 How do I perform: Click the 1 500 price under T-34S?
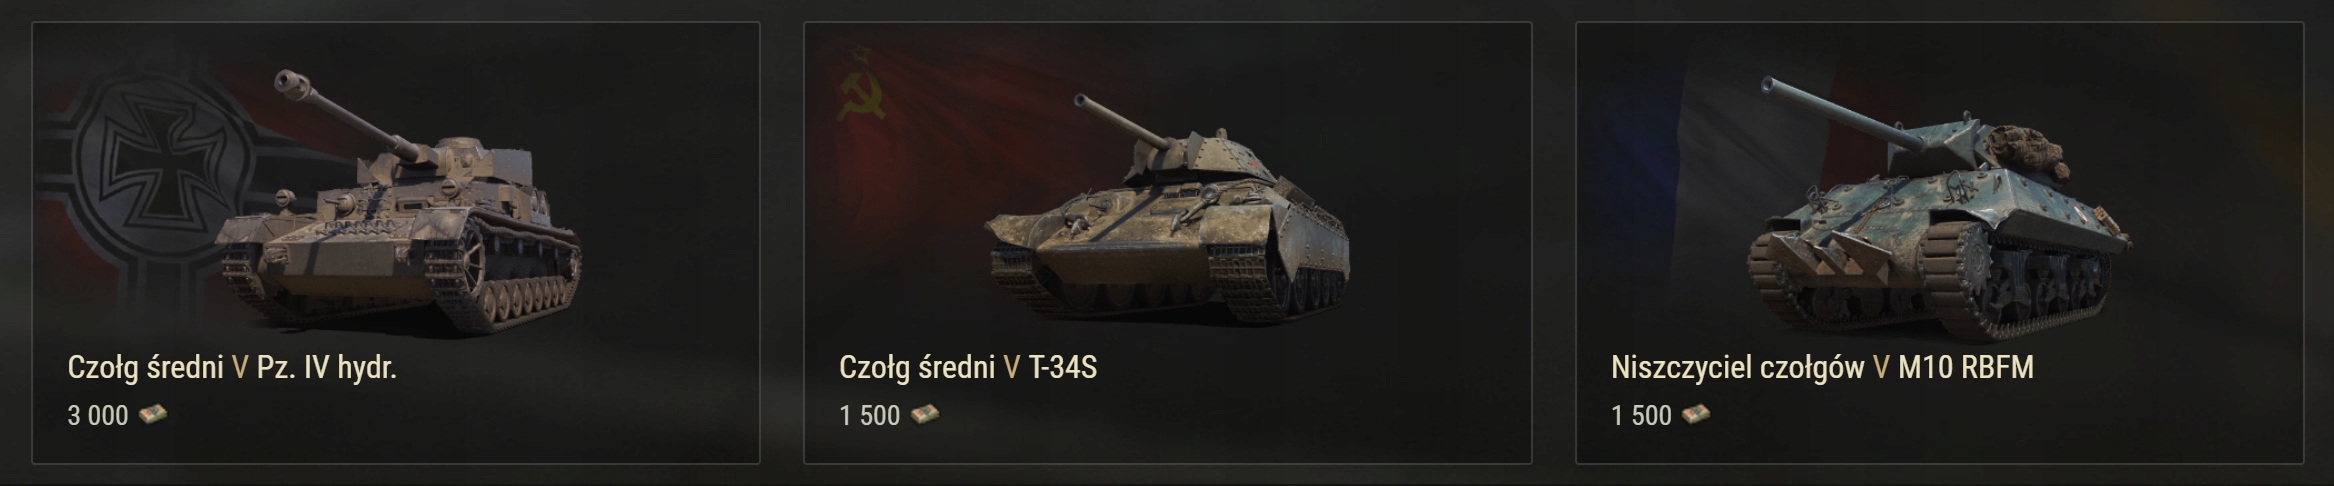click(870, 415)
